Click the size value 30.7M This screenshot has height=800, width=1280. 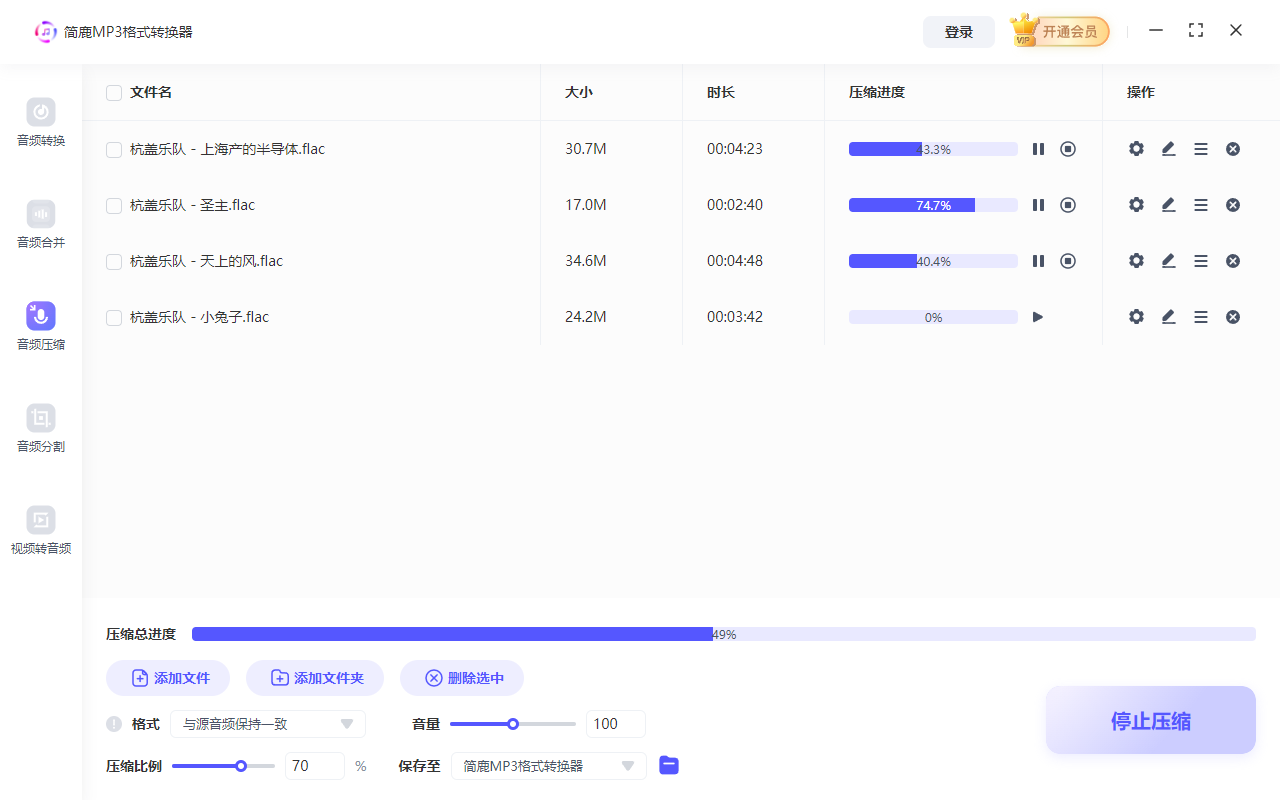tap(586, 149)
